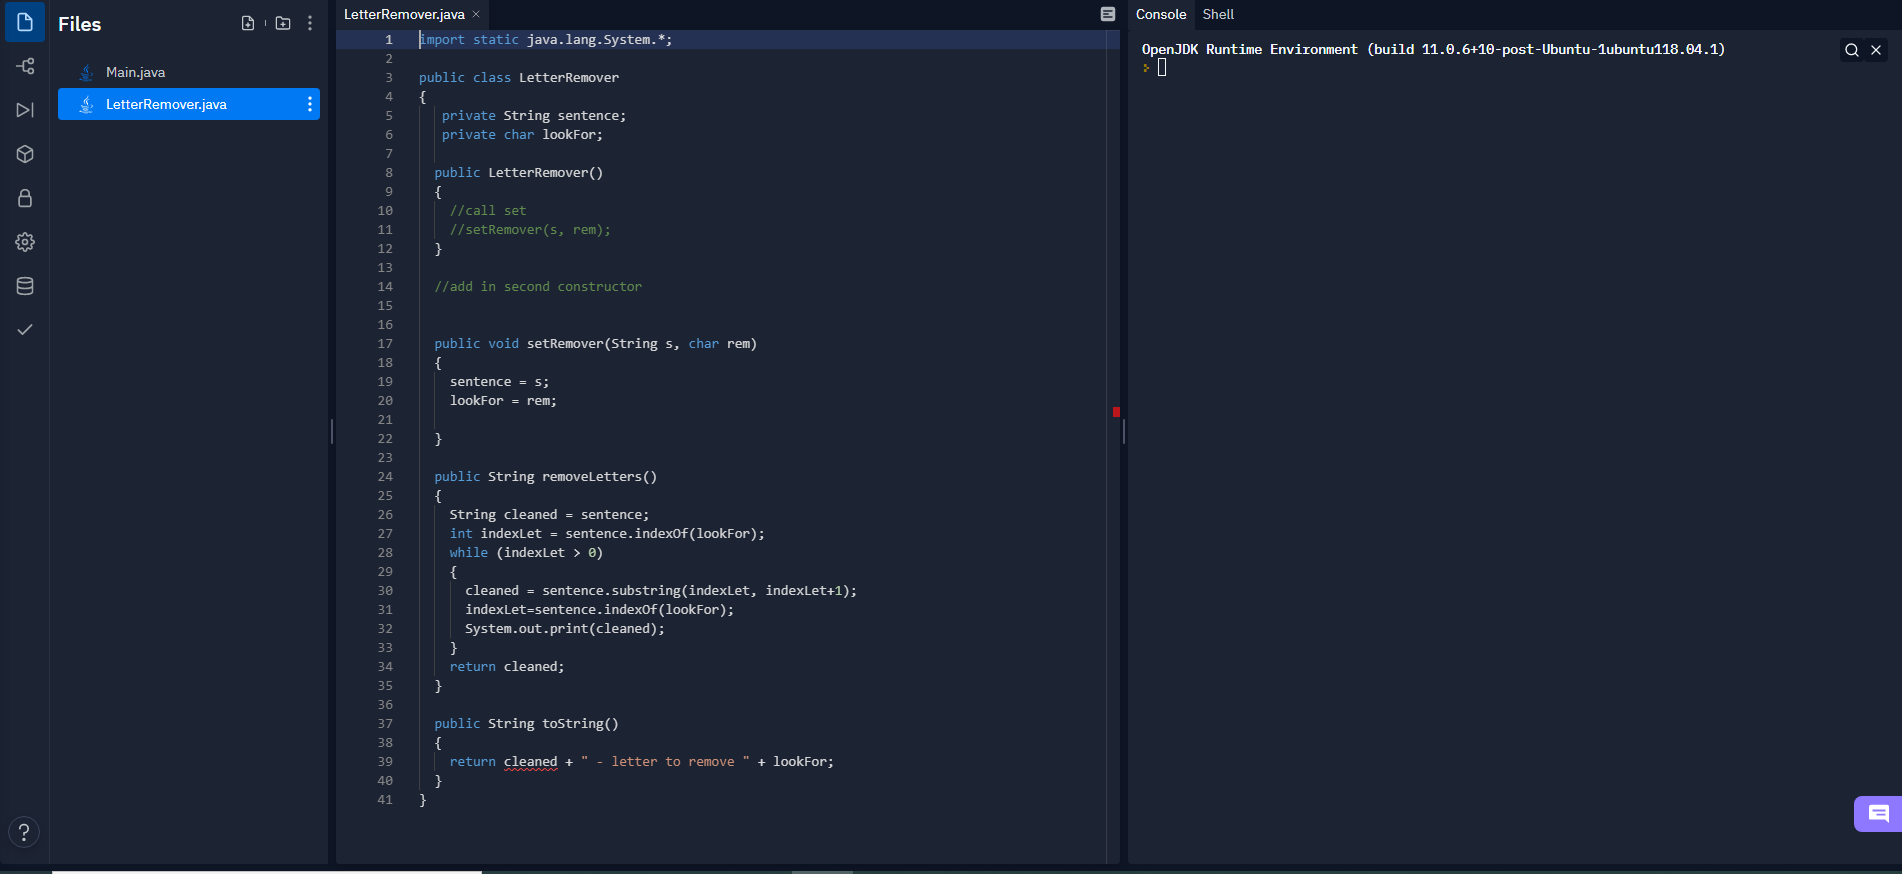Click the OpenJDK Runtime Environment console output

click(1433, 49)
